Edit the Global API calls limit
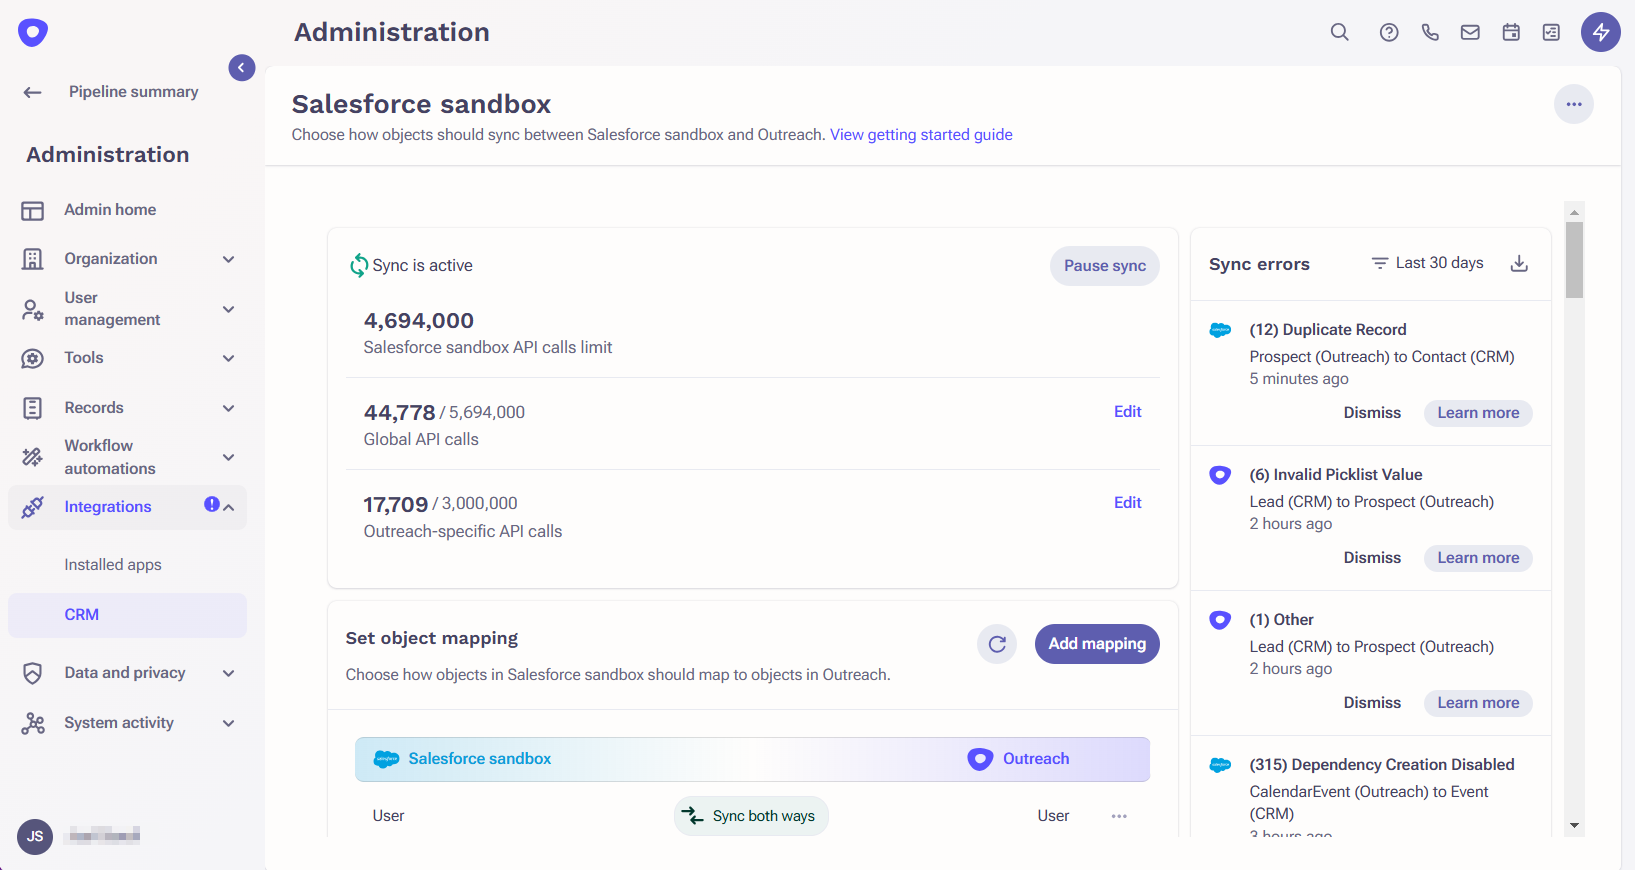The image size is (1635, 870). point(1128,412)
